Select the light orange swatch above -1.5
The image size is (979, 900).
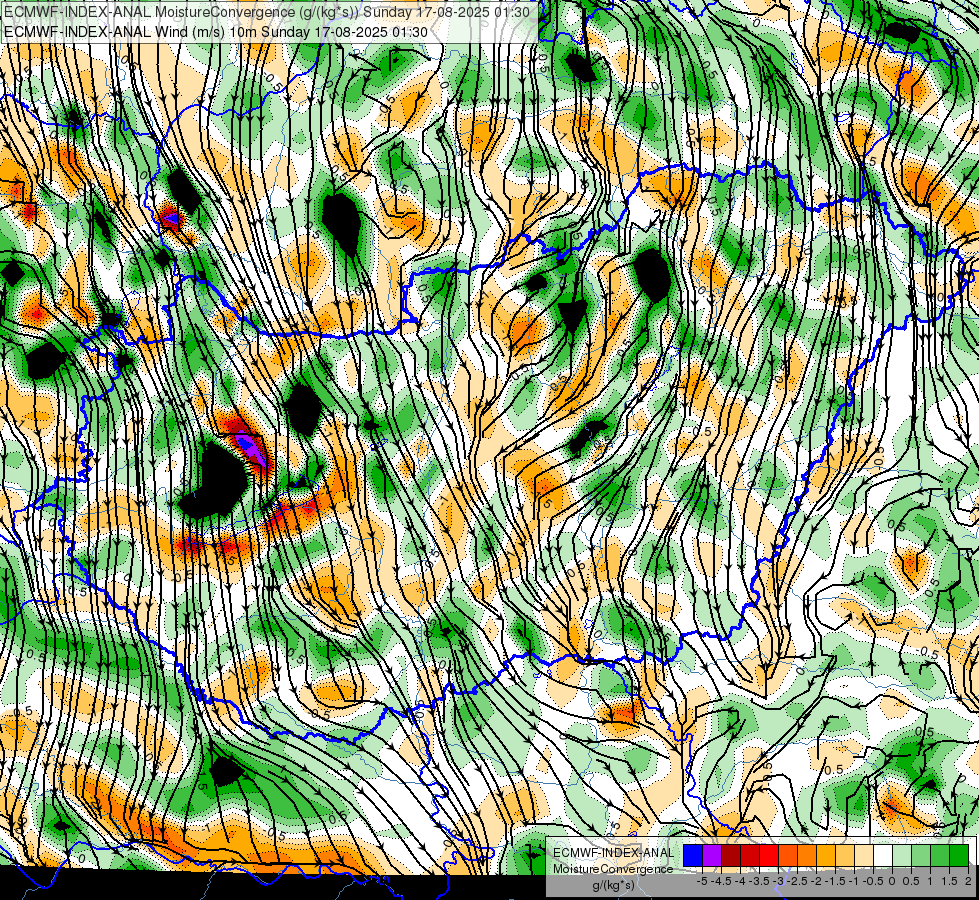click(845, 856)
